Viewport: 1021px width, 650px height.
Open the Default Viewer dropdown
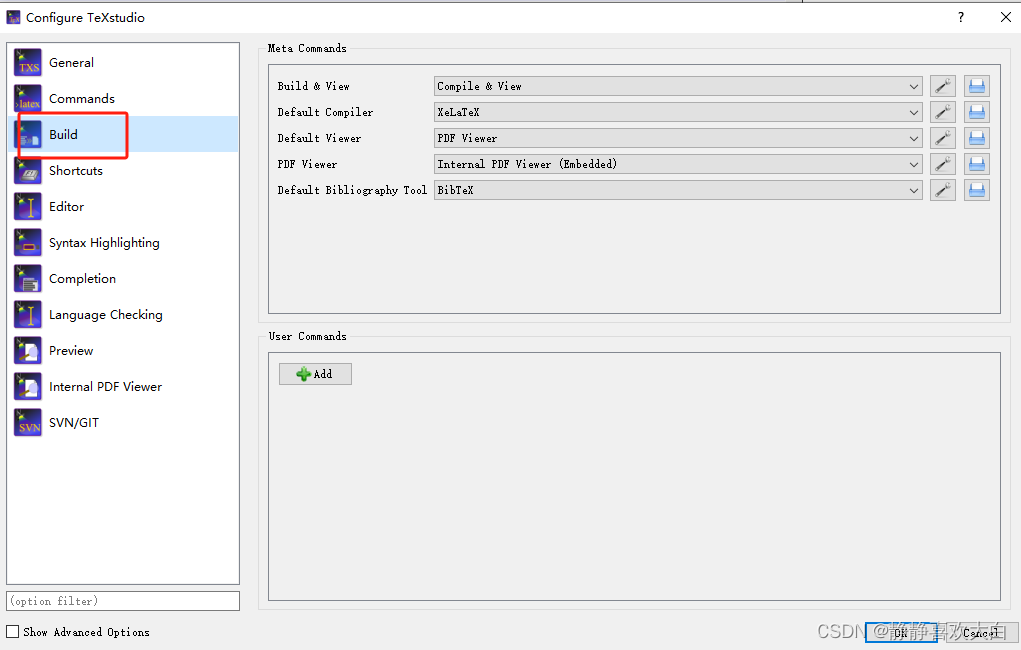pyautogui.click(x=678, y=138)
